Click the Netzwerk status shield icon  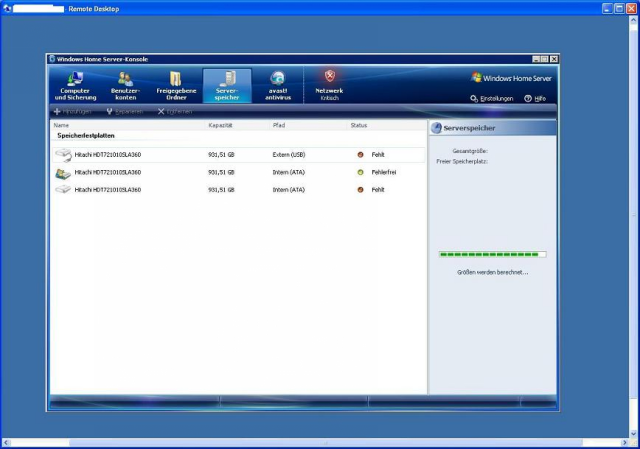pos(329,76)
